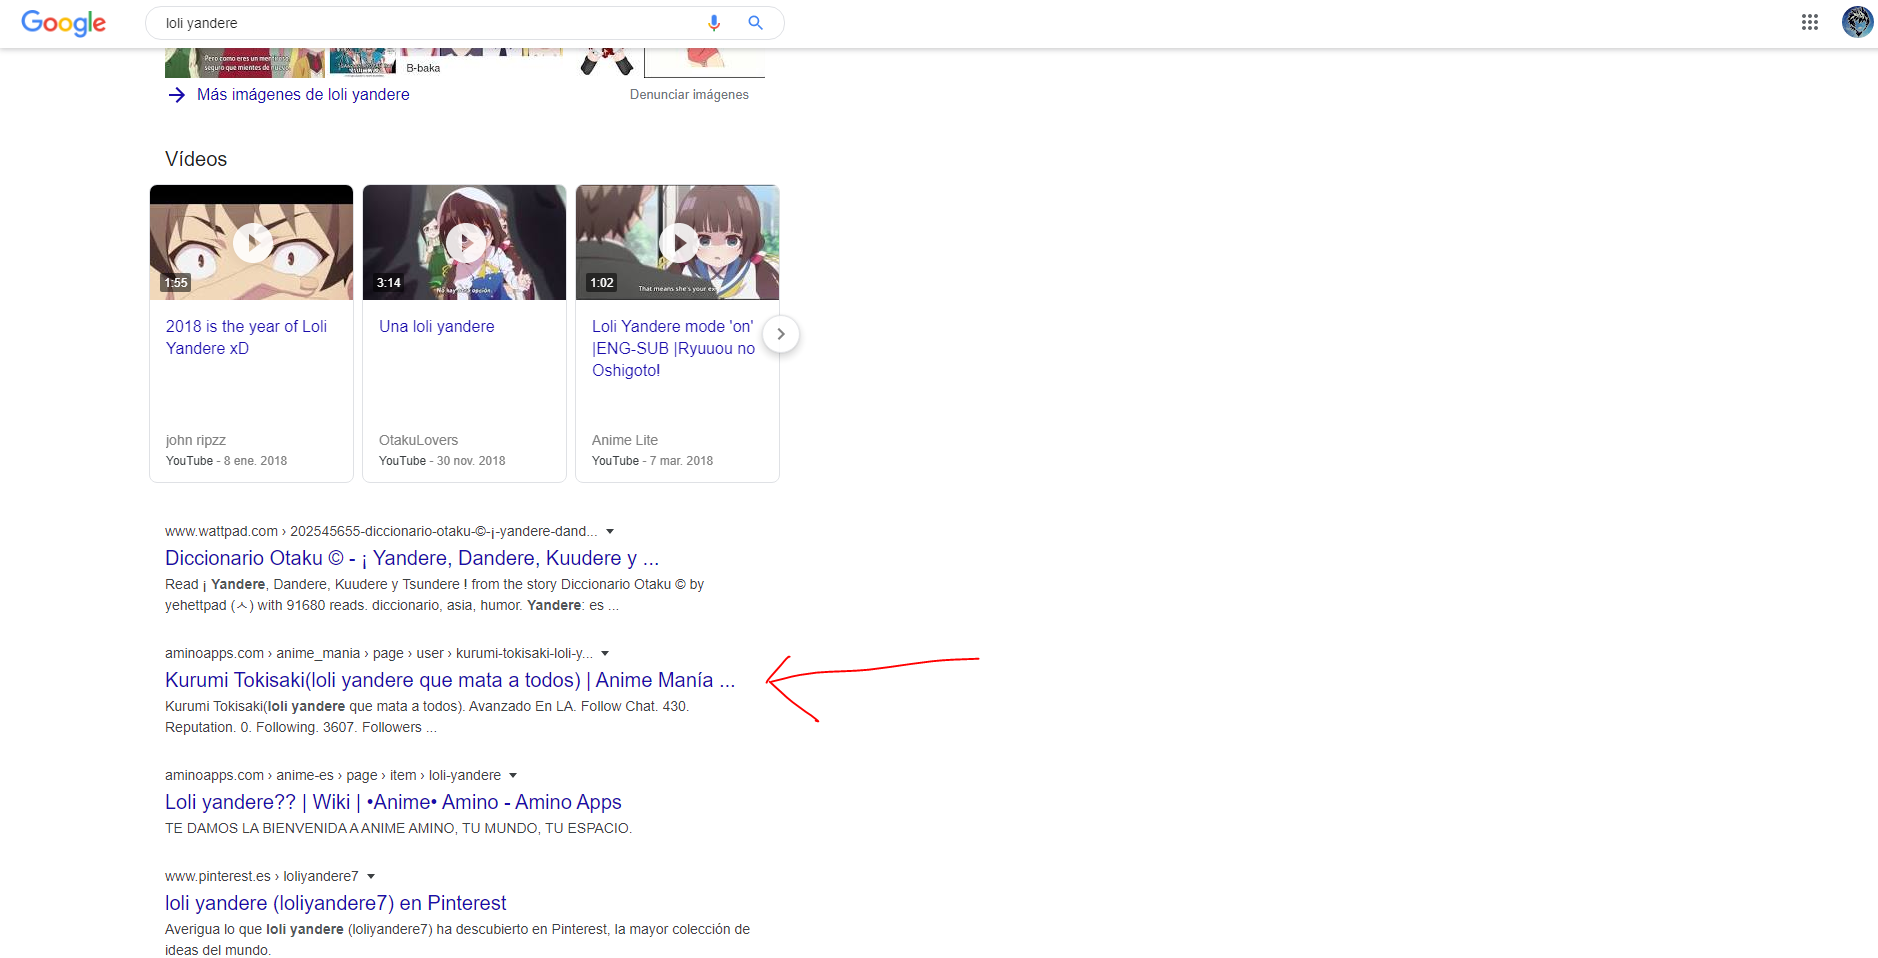Screen dimensions: 1878x958
Task: Open the Google apps grid
Action: click(x=1809, y=22)
